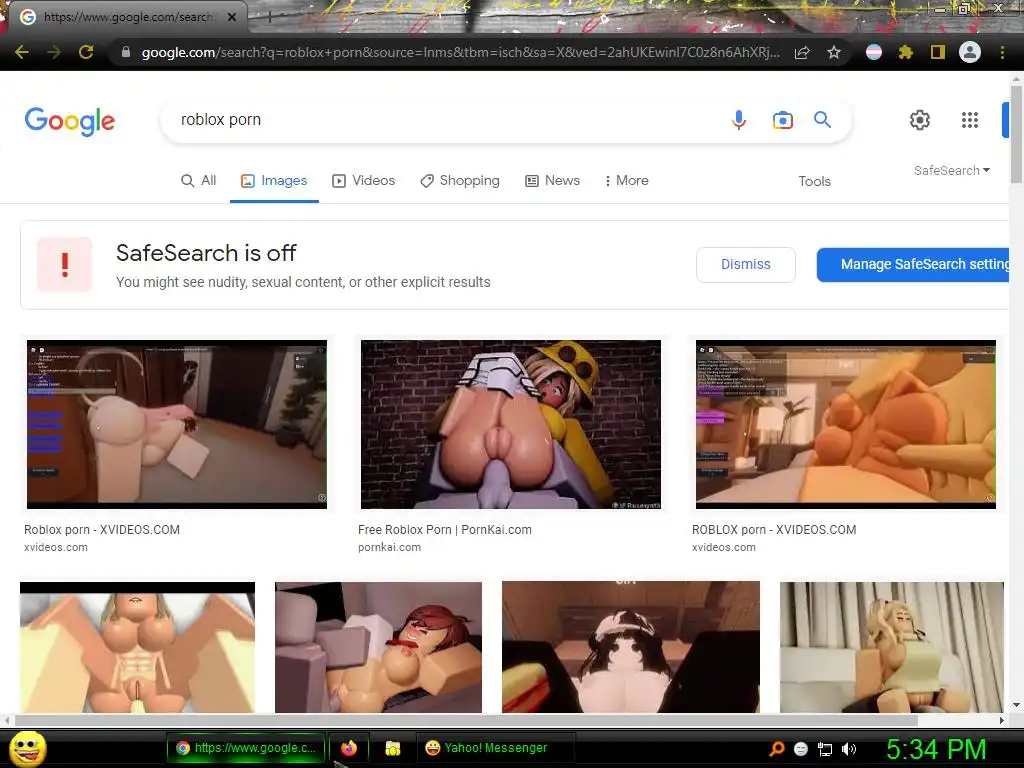1024x768 pixels.
Task: Open the Google apps grid
Action: [x=970, y=120]
